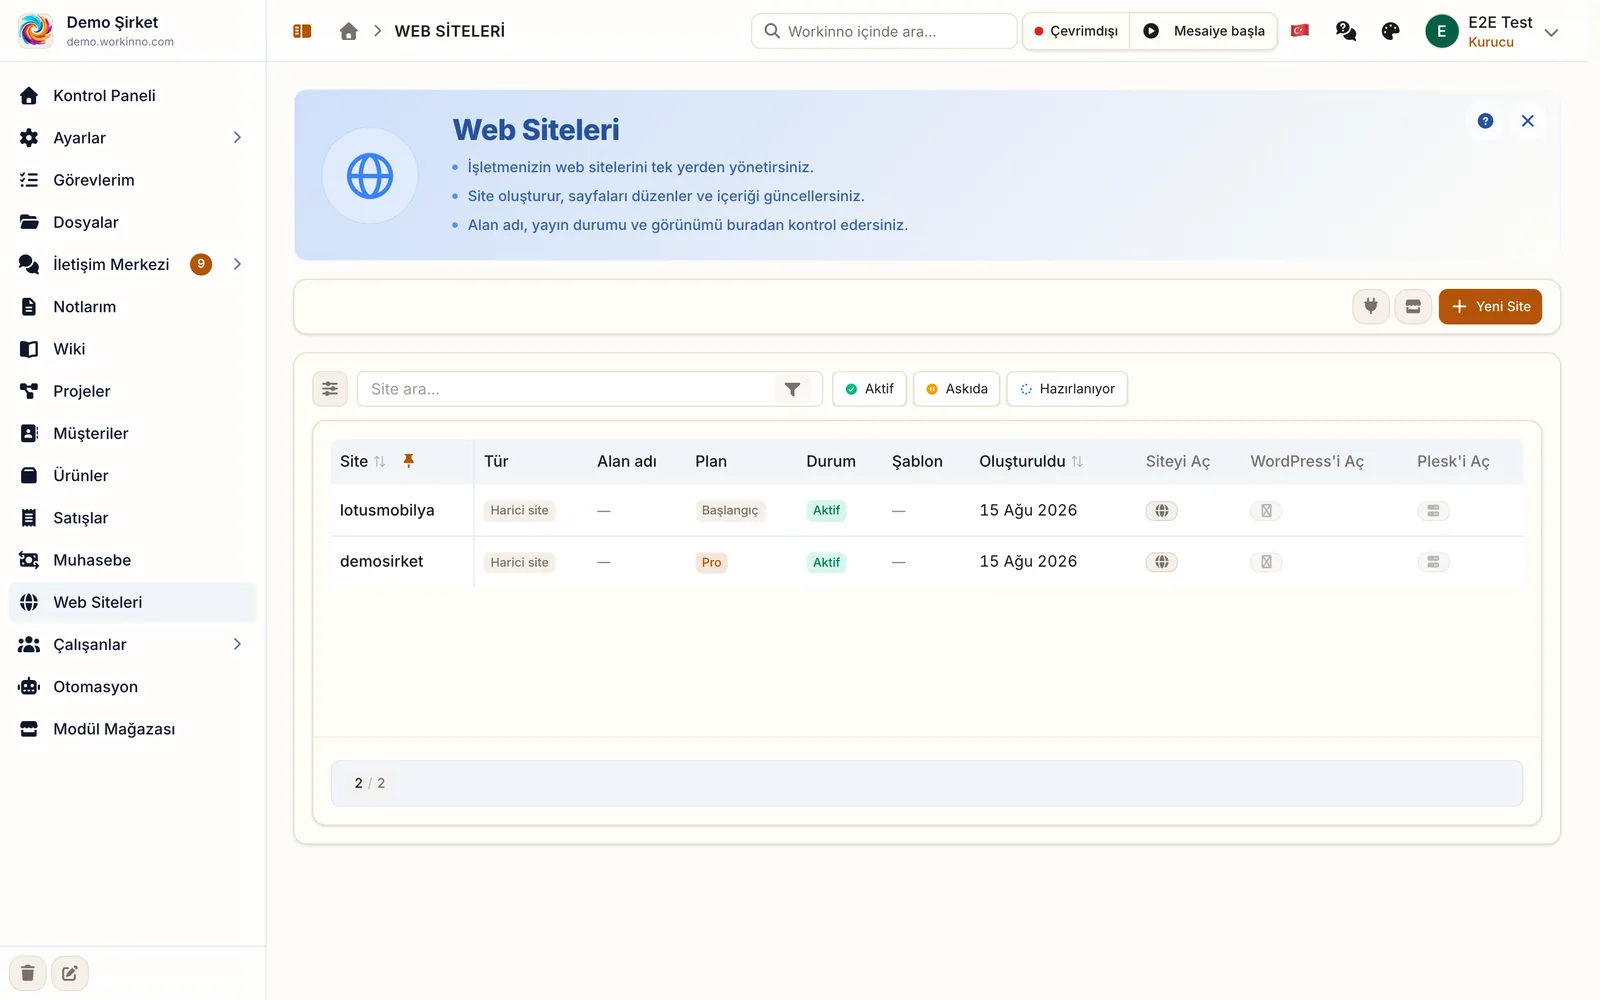The width and height of the screenshot is (1600, 1000).
Task: Expand the Çalışanlar submenu chevron
Action: click(237, 644)
